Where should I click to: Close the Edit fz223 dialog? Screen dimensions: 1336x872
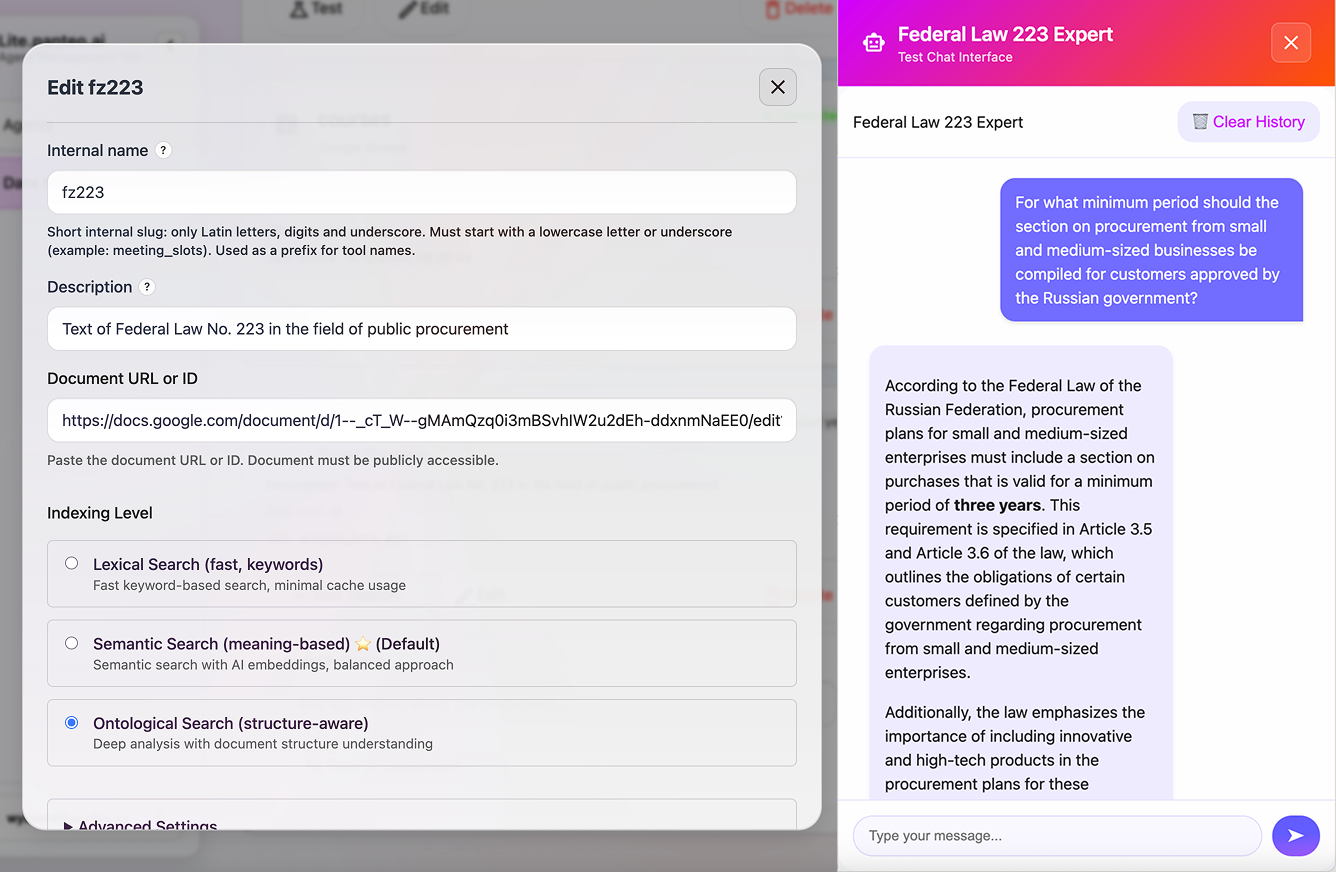[x=777, y=87]
